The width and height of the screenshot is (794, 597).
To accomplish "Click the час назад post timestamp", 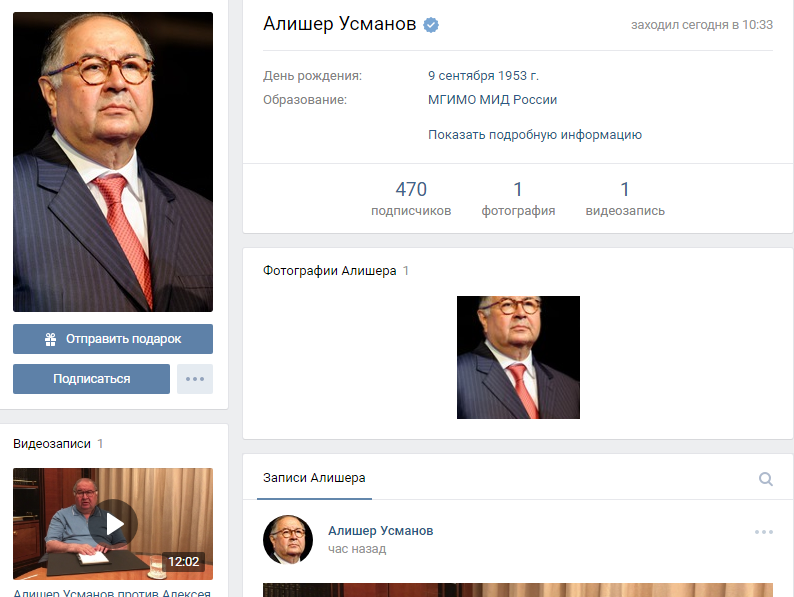I will tap(357, 549).
